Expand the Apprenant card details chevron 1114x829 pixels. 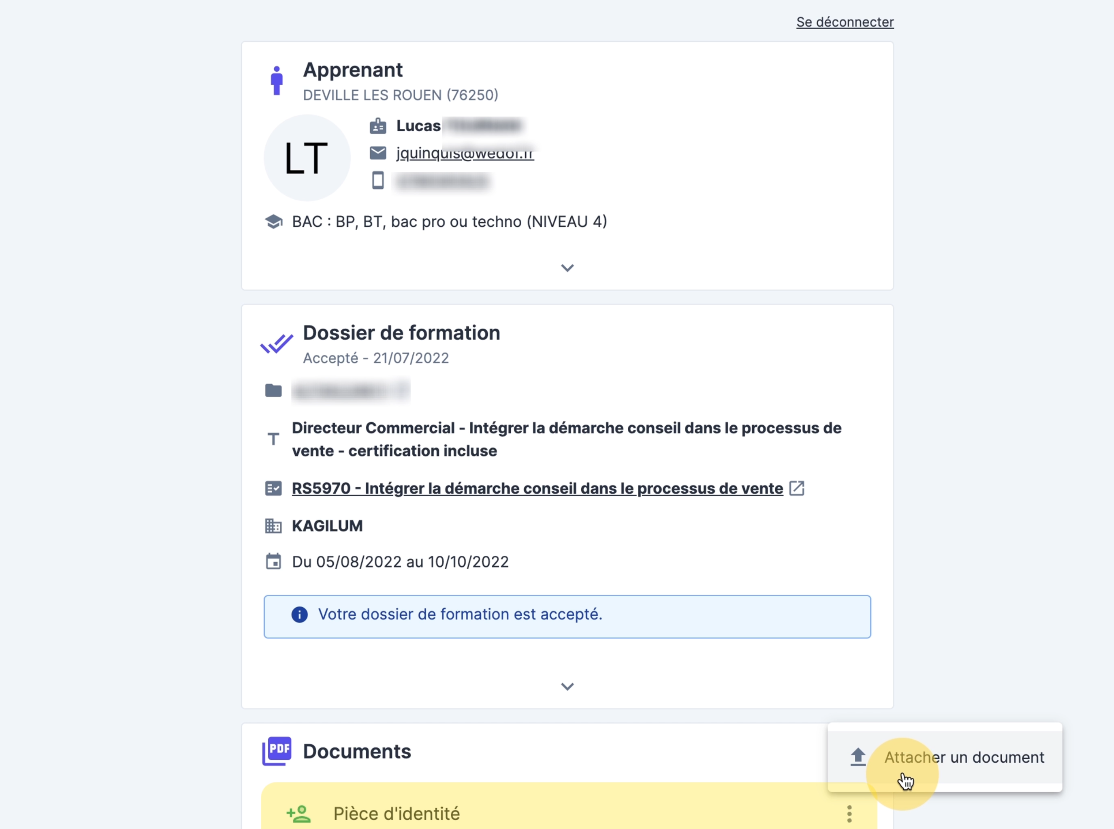(567, 268)
